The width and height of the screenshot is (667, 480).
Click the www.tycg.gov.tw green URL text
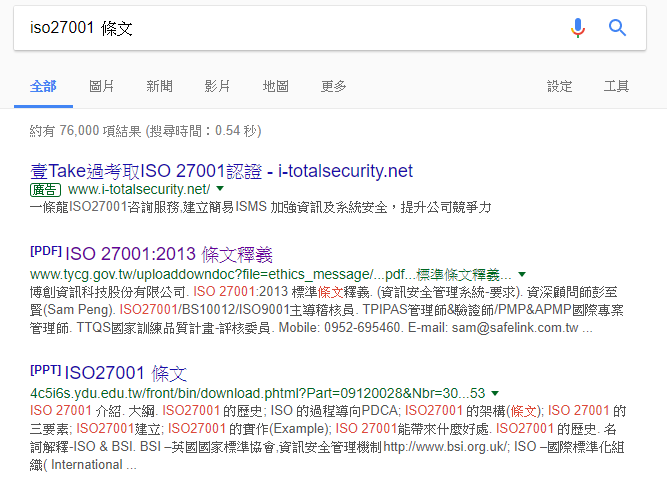pyautogui.click(x=271, y=274)
